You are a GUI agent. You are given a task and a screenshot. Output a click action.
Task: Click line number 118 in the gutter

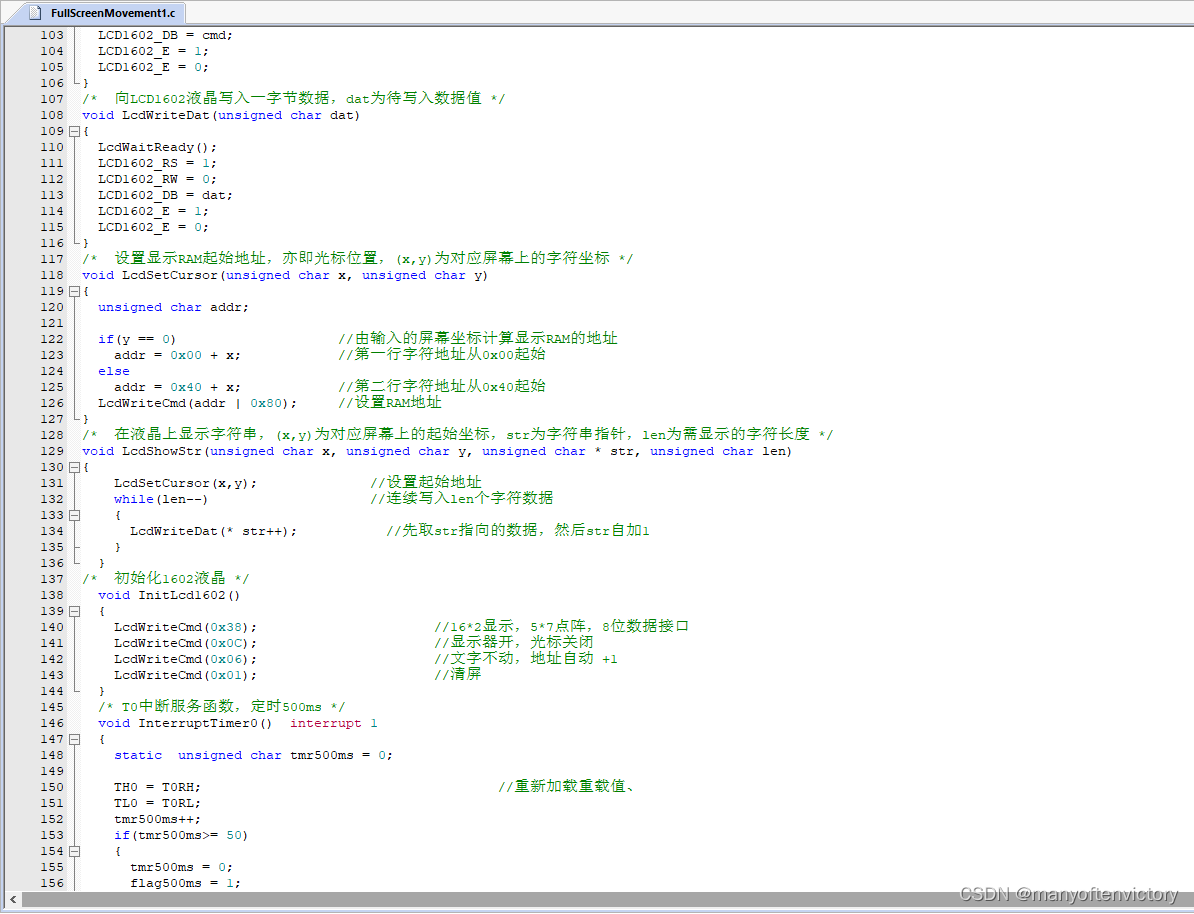(52, 275)
